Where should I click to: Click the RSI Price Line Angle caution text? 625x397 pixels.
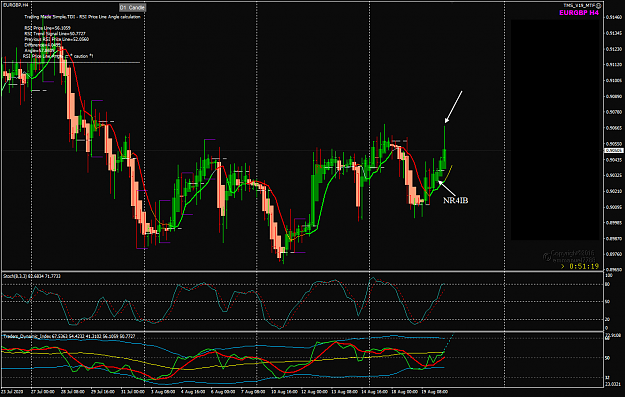[58, 56]
